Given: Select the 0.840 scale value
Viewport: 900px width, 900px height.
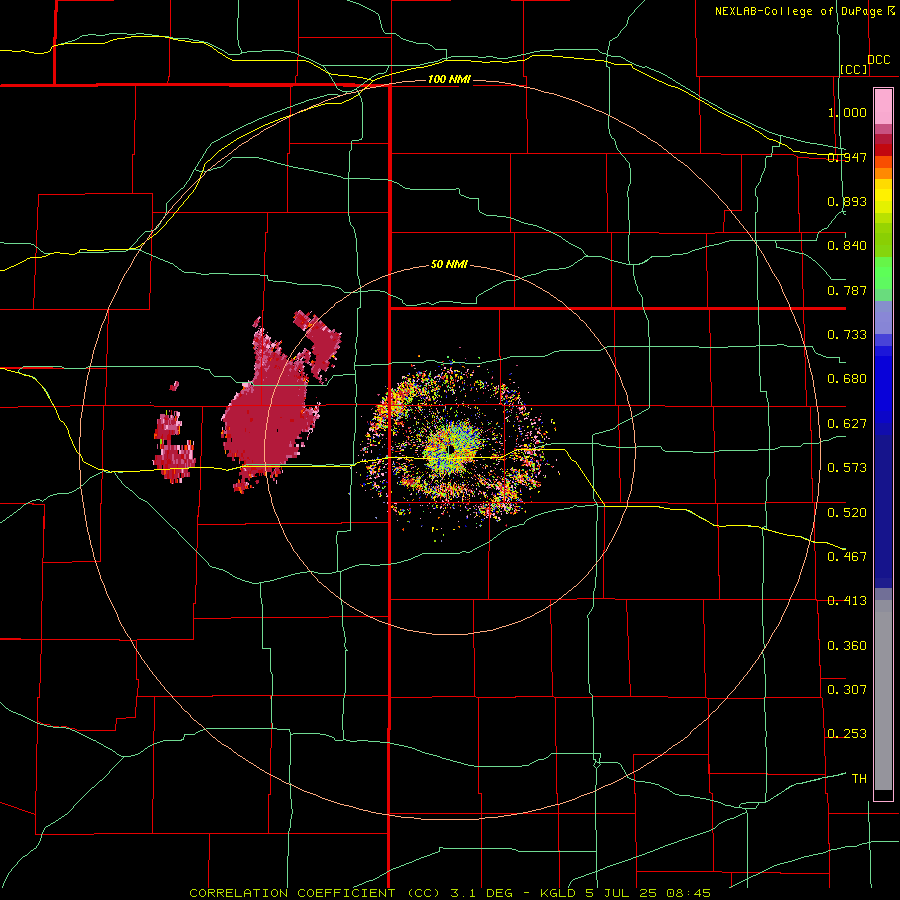Looking at the screenshot, I should (847, 246).
